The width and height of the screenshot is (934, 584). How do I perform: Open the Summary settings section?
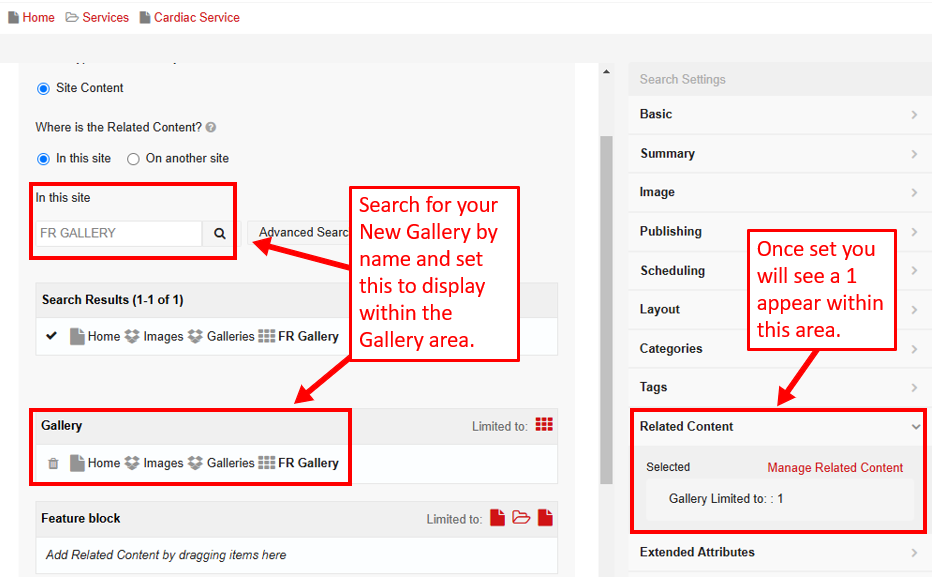coord(780,154)
